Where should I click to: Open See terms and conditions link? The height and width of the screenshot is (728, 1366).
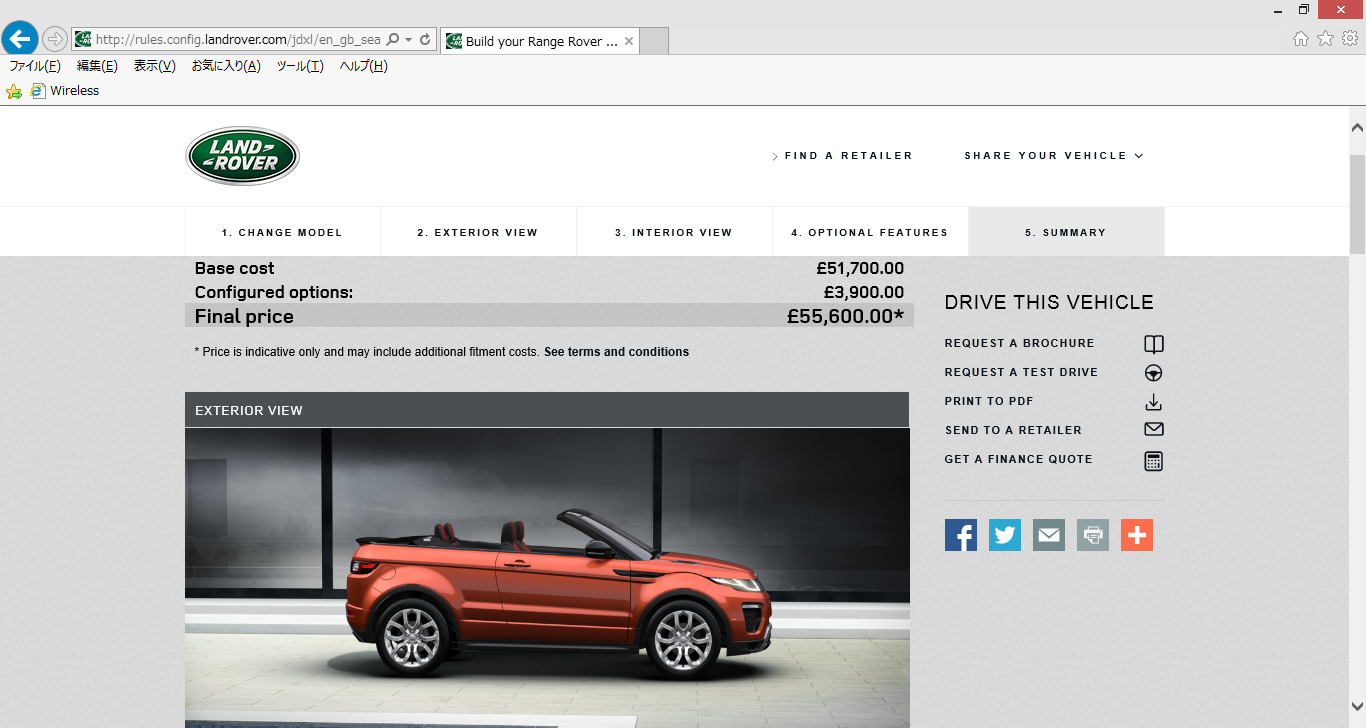tap(616, 352)
